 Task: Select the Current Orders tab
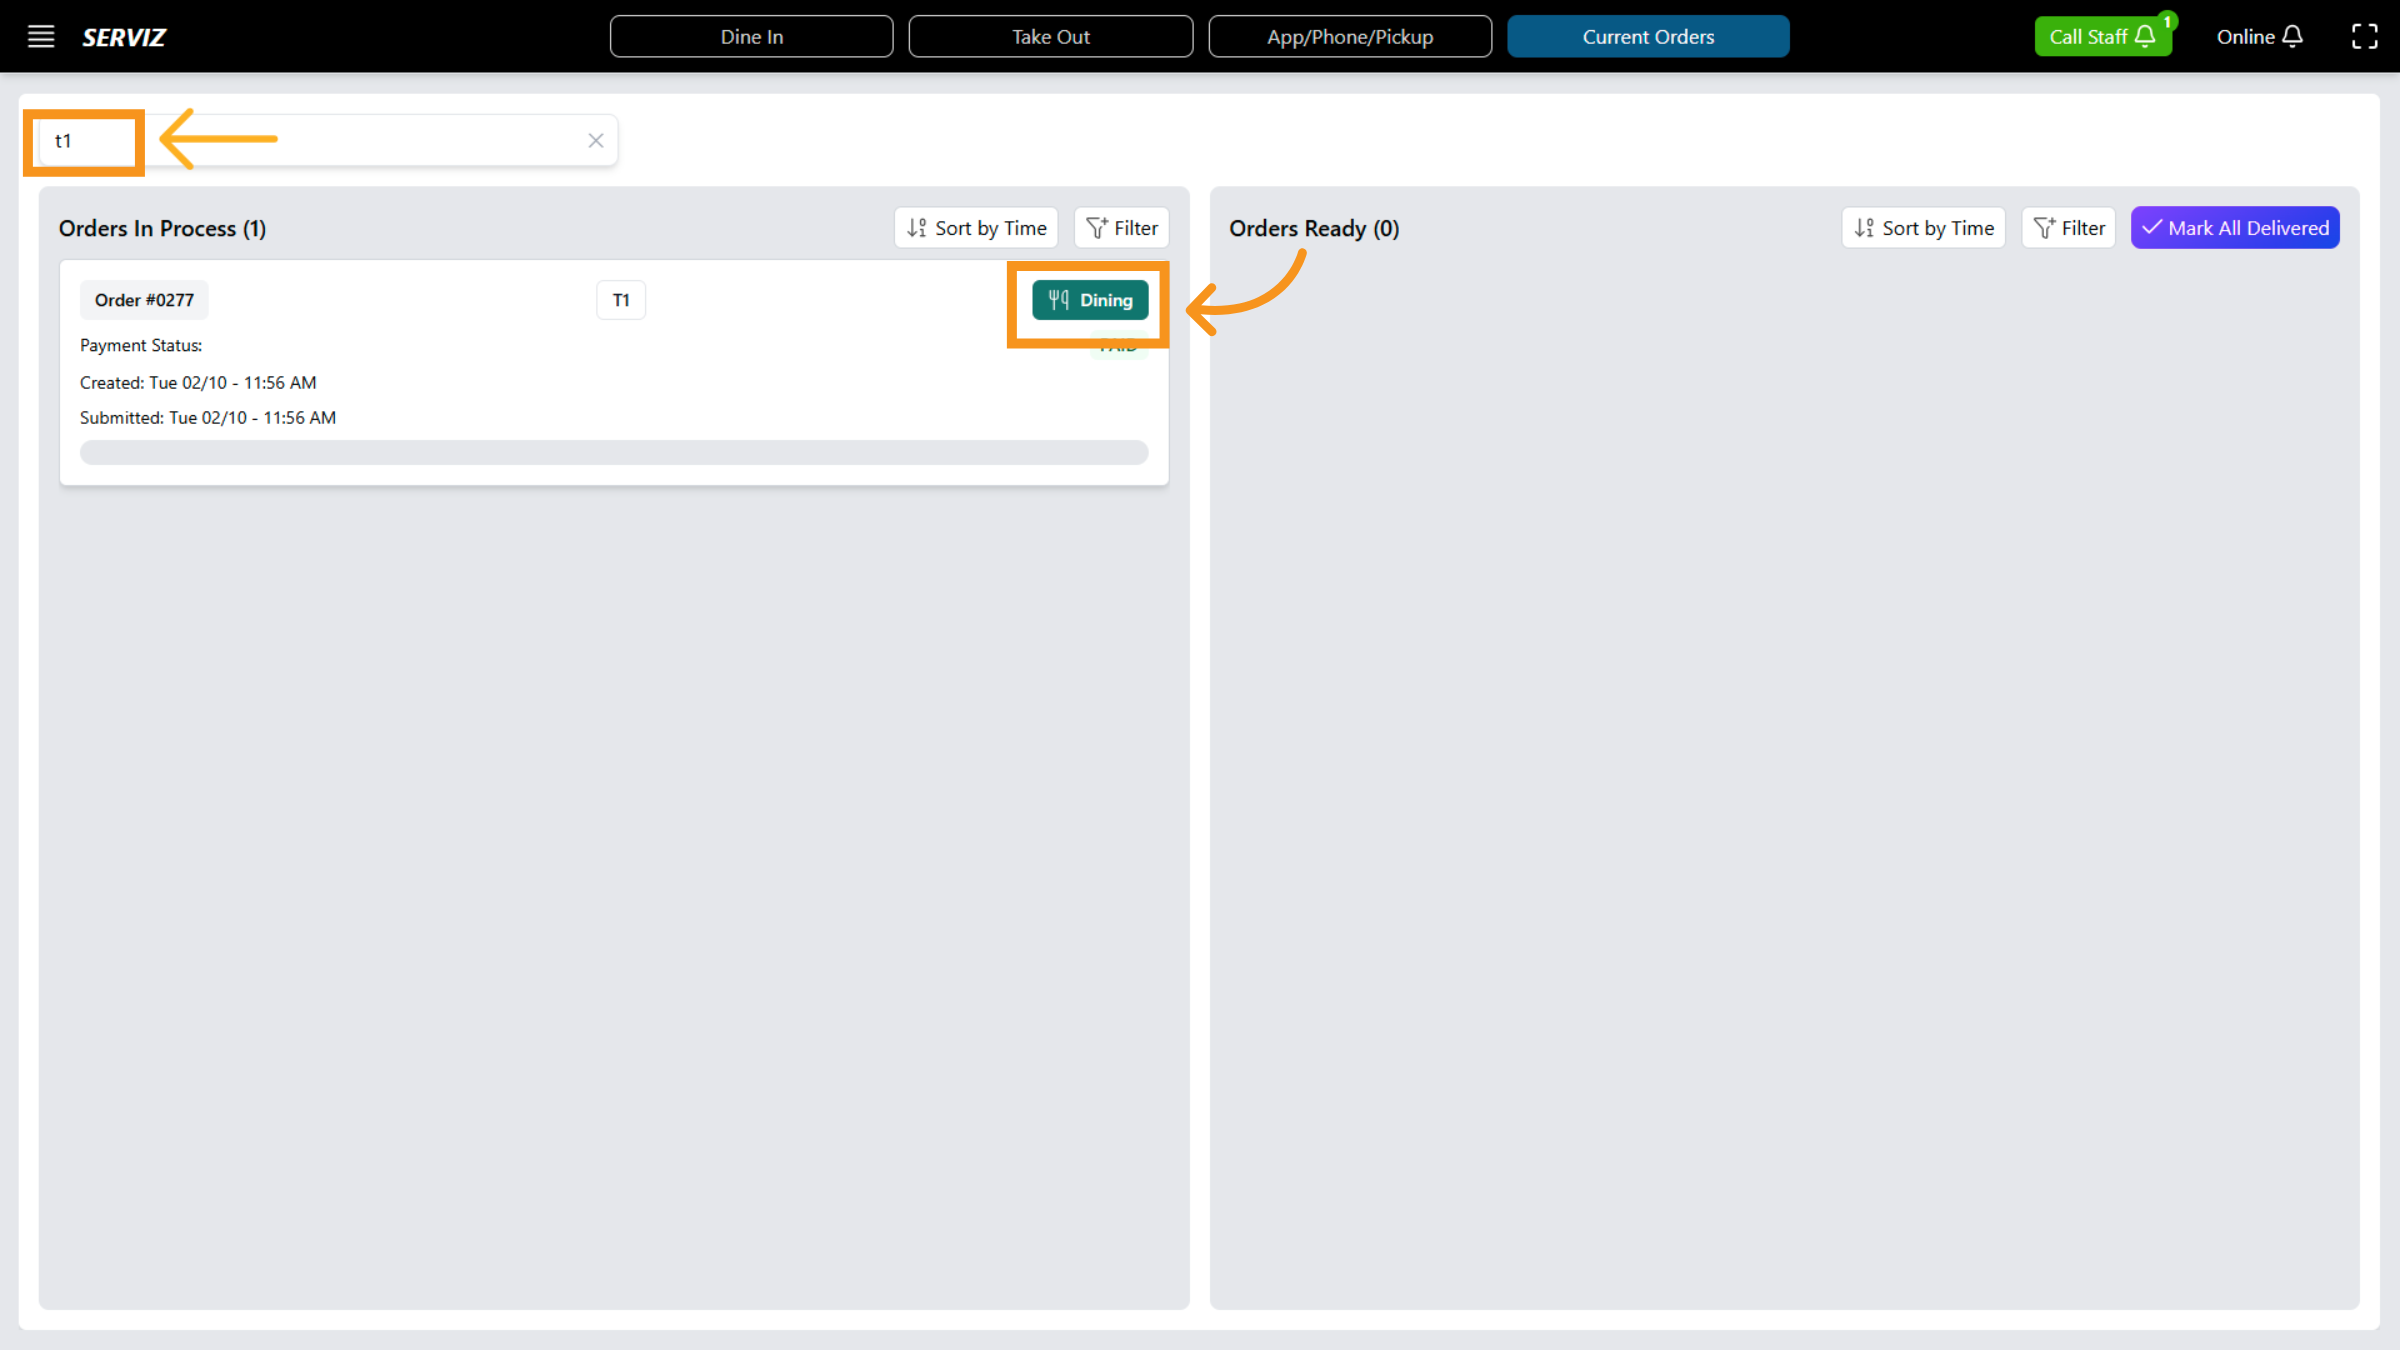1647,37
